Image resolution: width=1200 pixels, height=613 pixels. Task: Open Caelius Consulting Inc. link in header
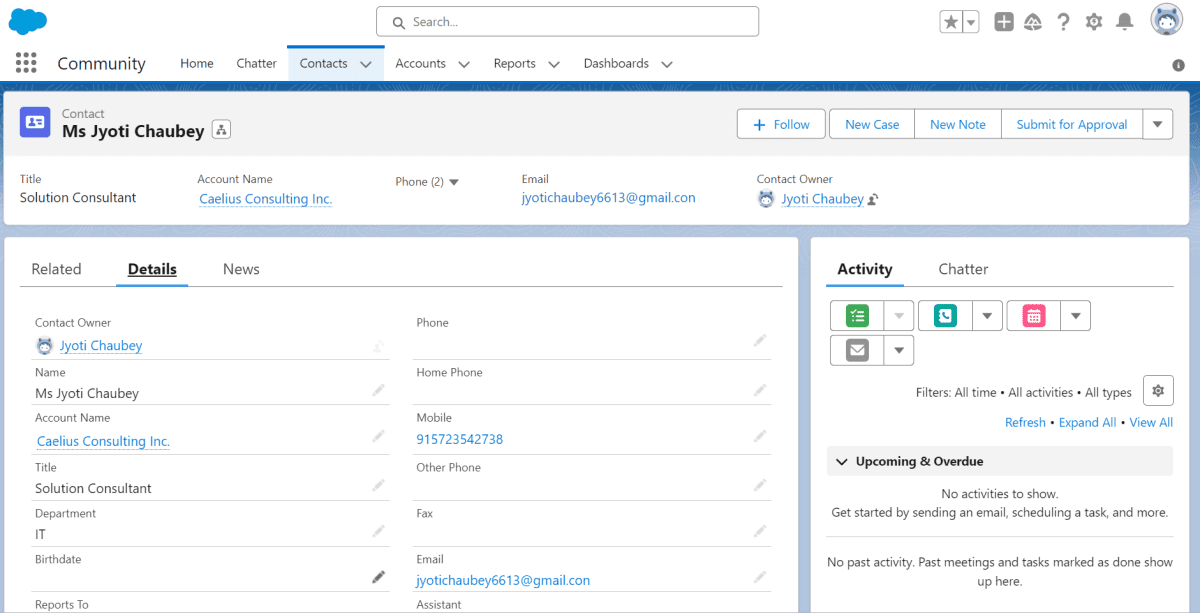(x=266, y=199)
